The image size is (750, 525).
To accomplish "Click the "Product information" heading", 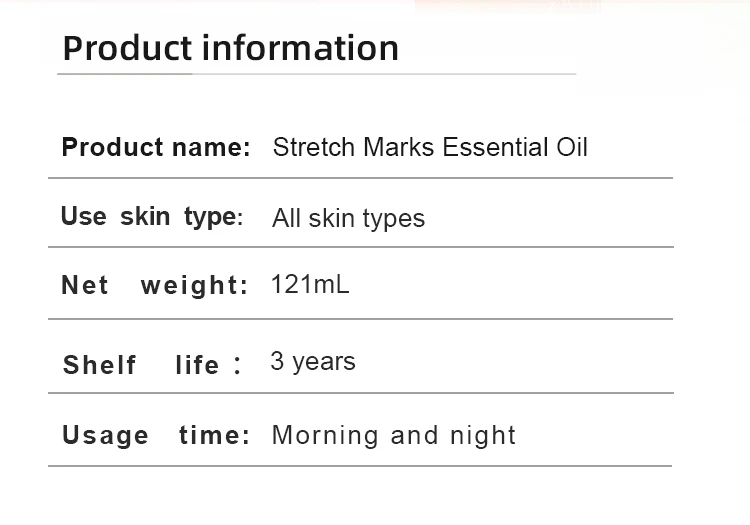I will 230,48.
